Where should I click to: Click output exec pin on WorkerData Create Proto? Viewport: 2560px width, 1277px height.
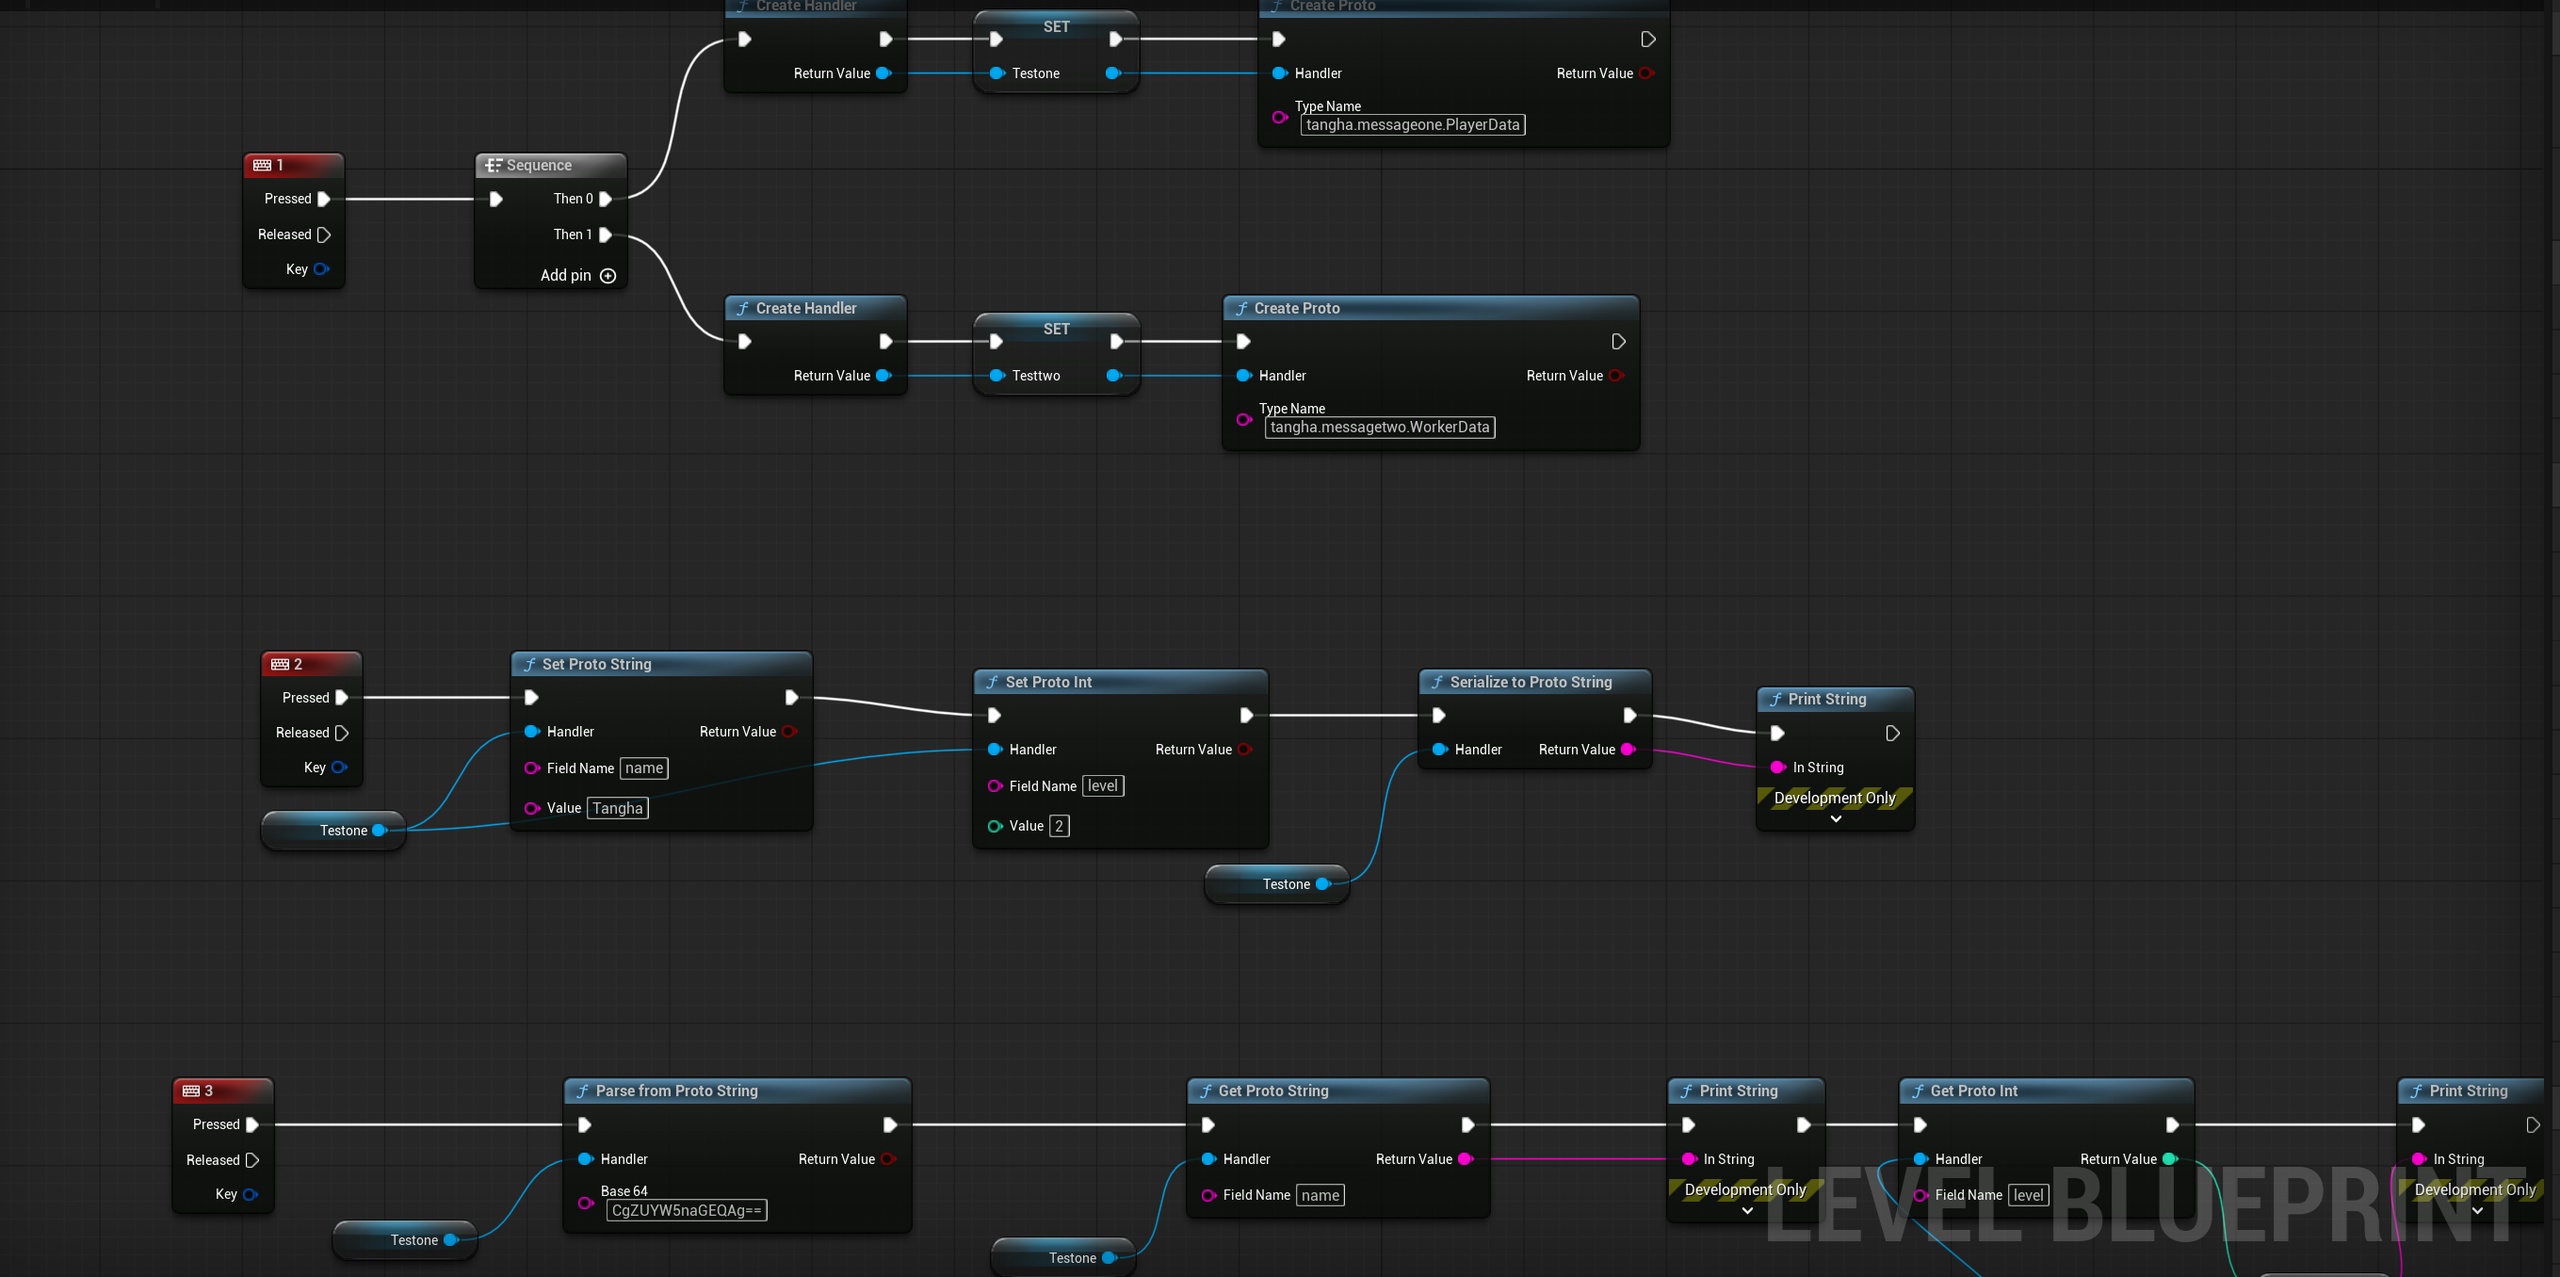pyautogui.click(x=1618, y=342)
